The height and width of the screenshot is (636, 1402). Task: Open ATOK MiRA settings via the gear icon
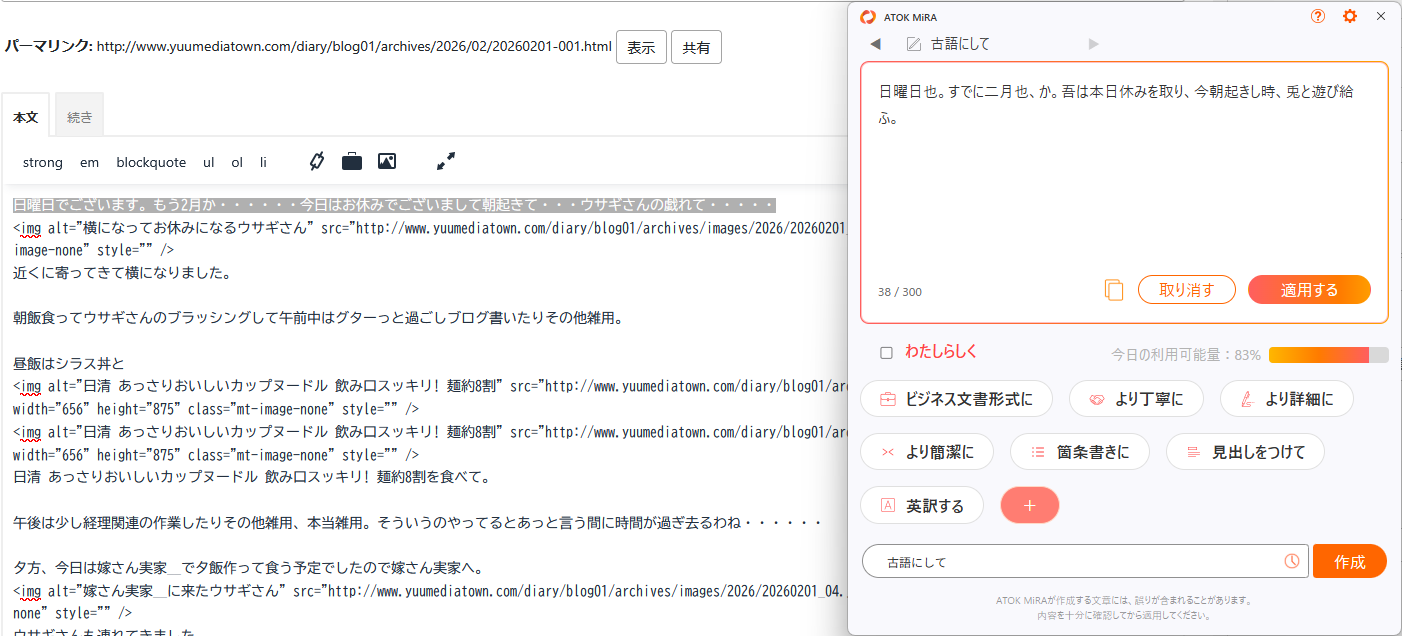(1348, 16)
